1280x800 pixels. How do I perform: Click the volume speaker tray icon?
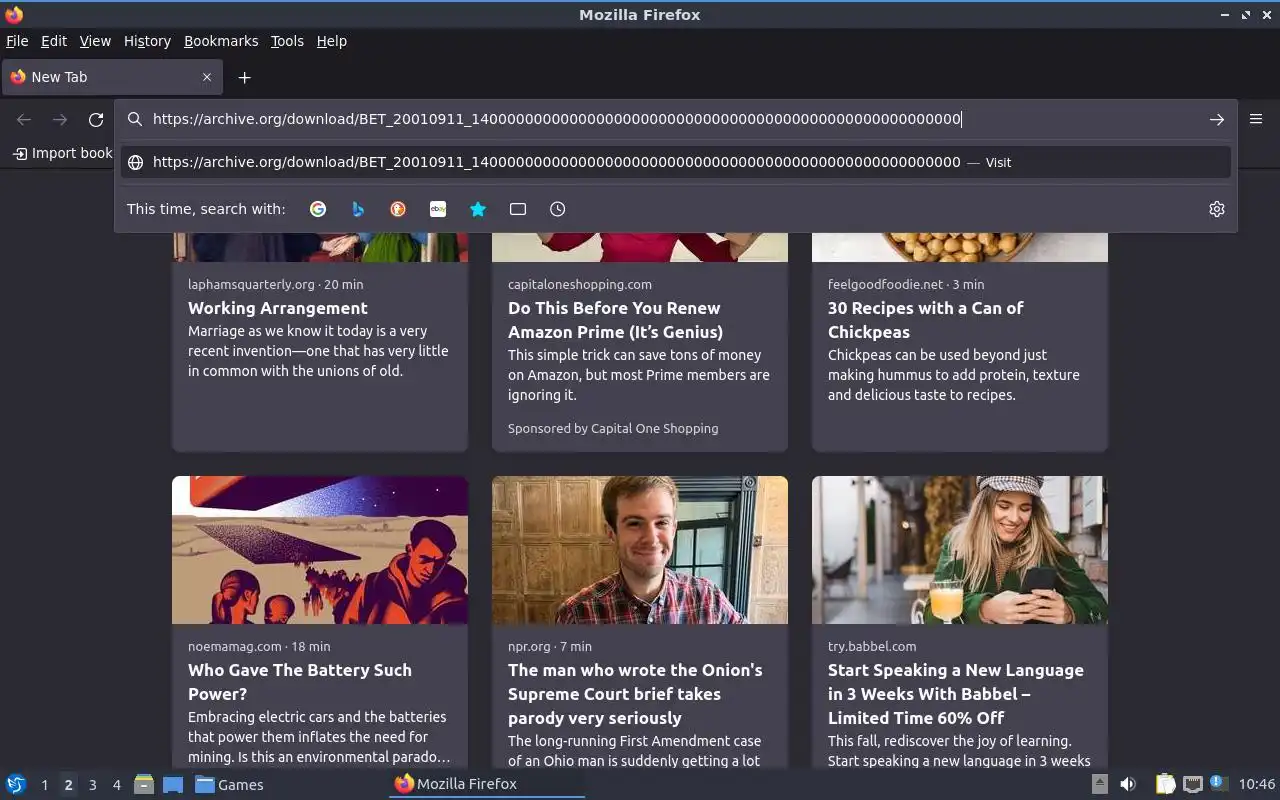coord(1128,784)
